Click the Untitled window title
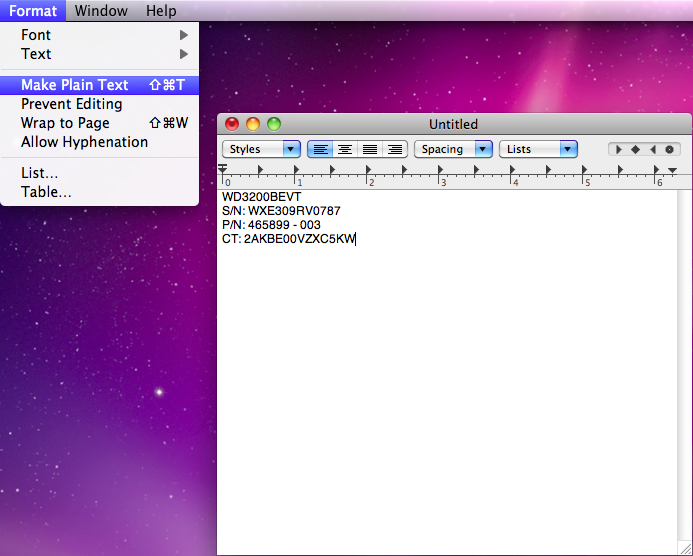This screenshot has height=556, width=693. click(x=453, y=124)
